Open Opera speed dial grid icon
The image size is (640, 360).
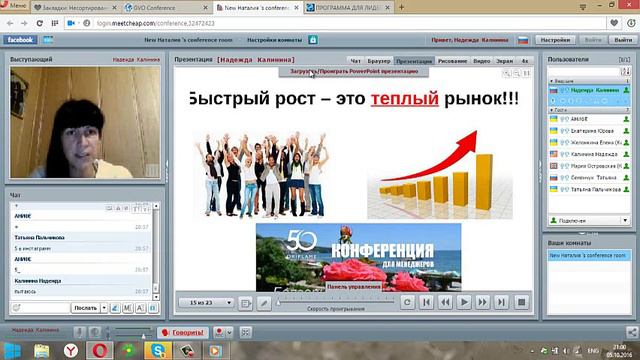(55, 23)
